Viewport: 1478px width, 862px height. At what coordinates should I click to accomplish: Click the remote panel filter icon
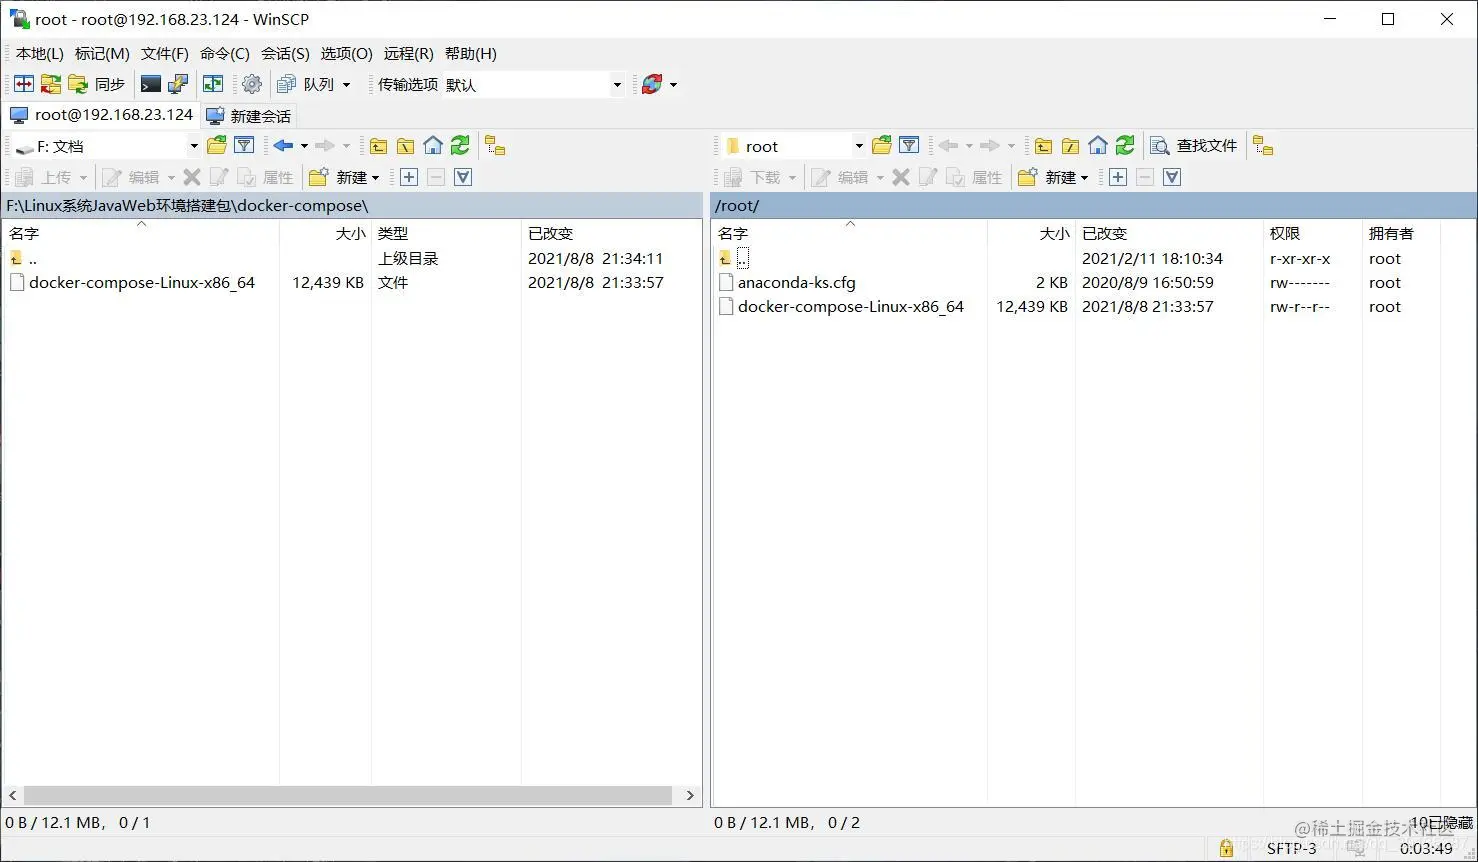pos(909,146)
